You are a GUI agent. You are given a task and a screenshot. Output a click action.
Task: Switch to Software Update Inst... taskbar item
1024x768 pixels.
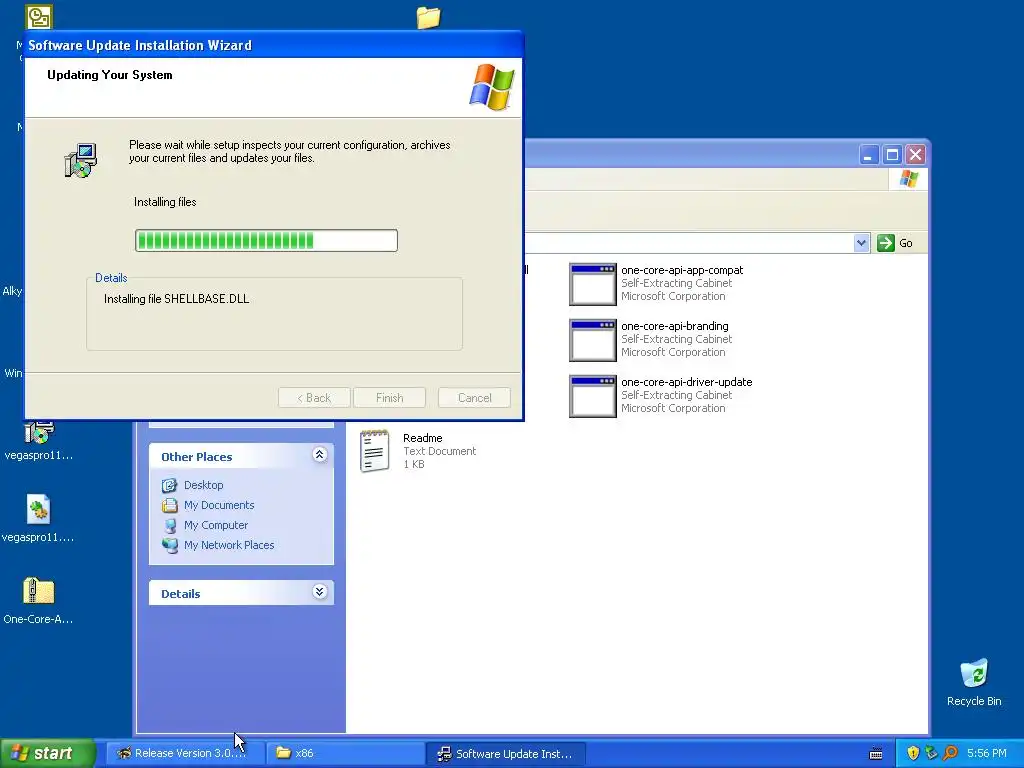[506, 753]
